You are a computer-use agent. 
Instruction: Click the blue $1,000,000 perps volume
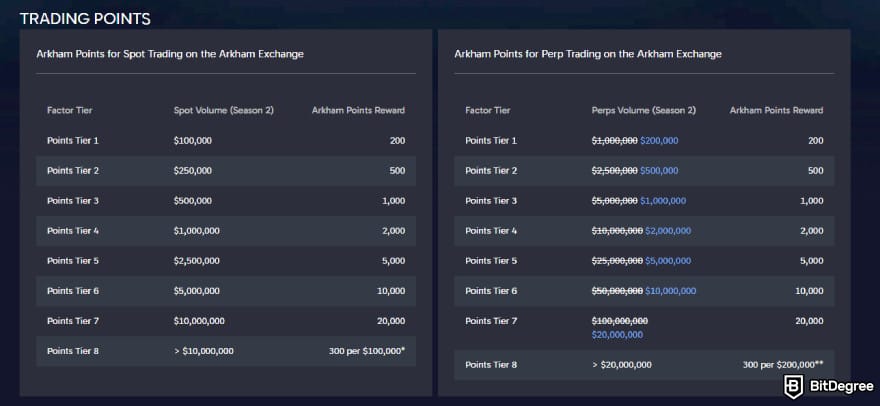pos(663,201)
